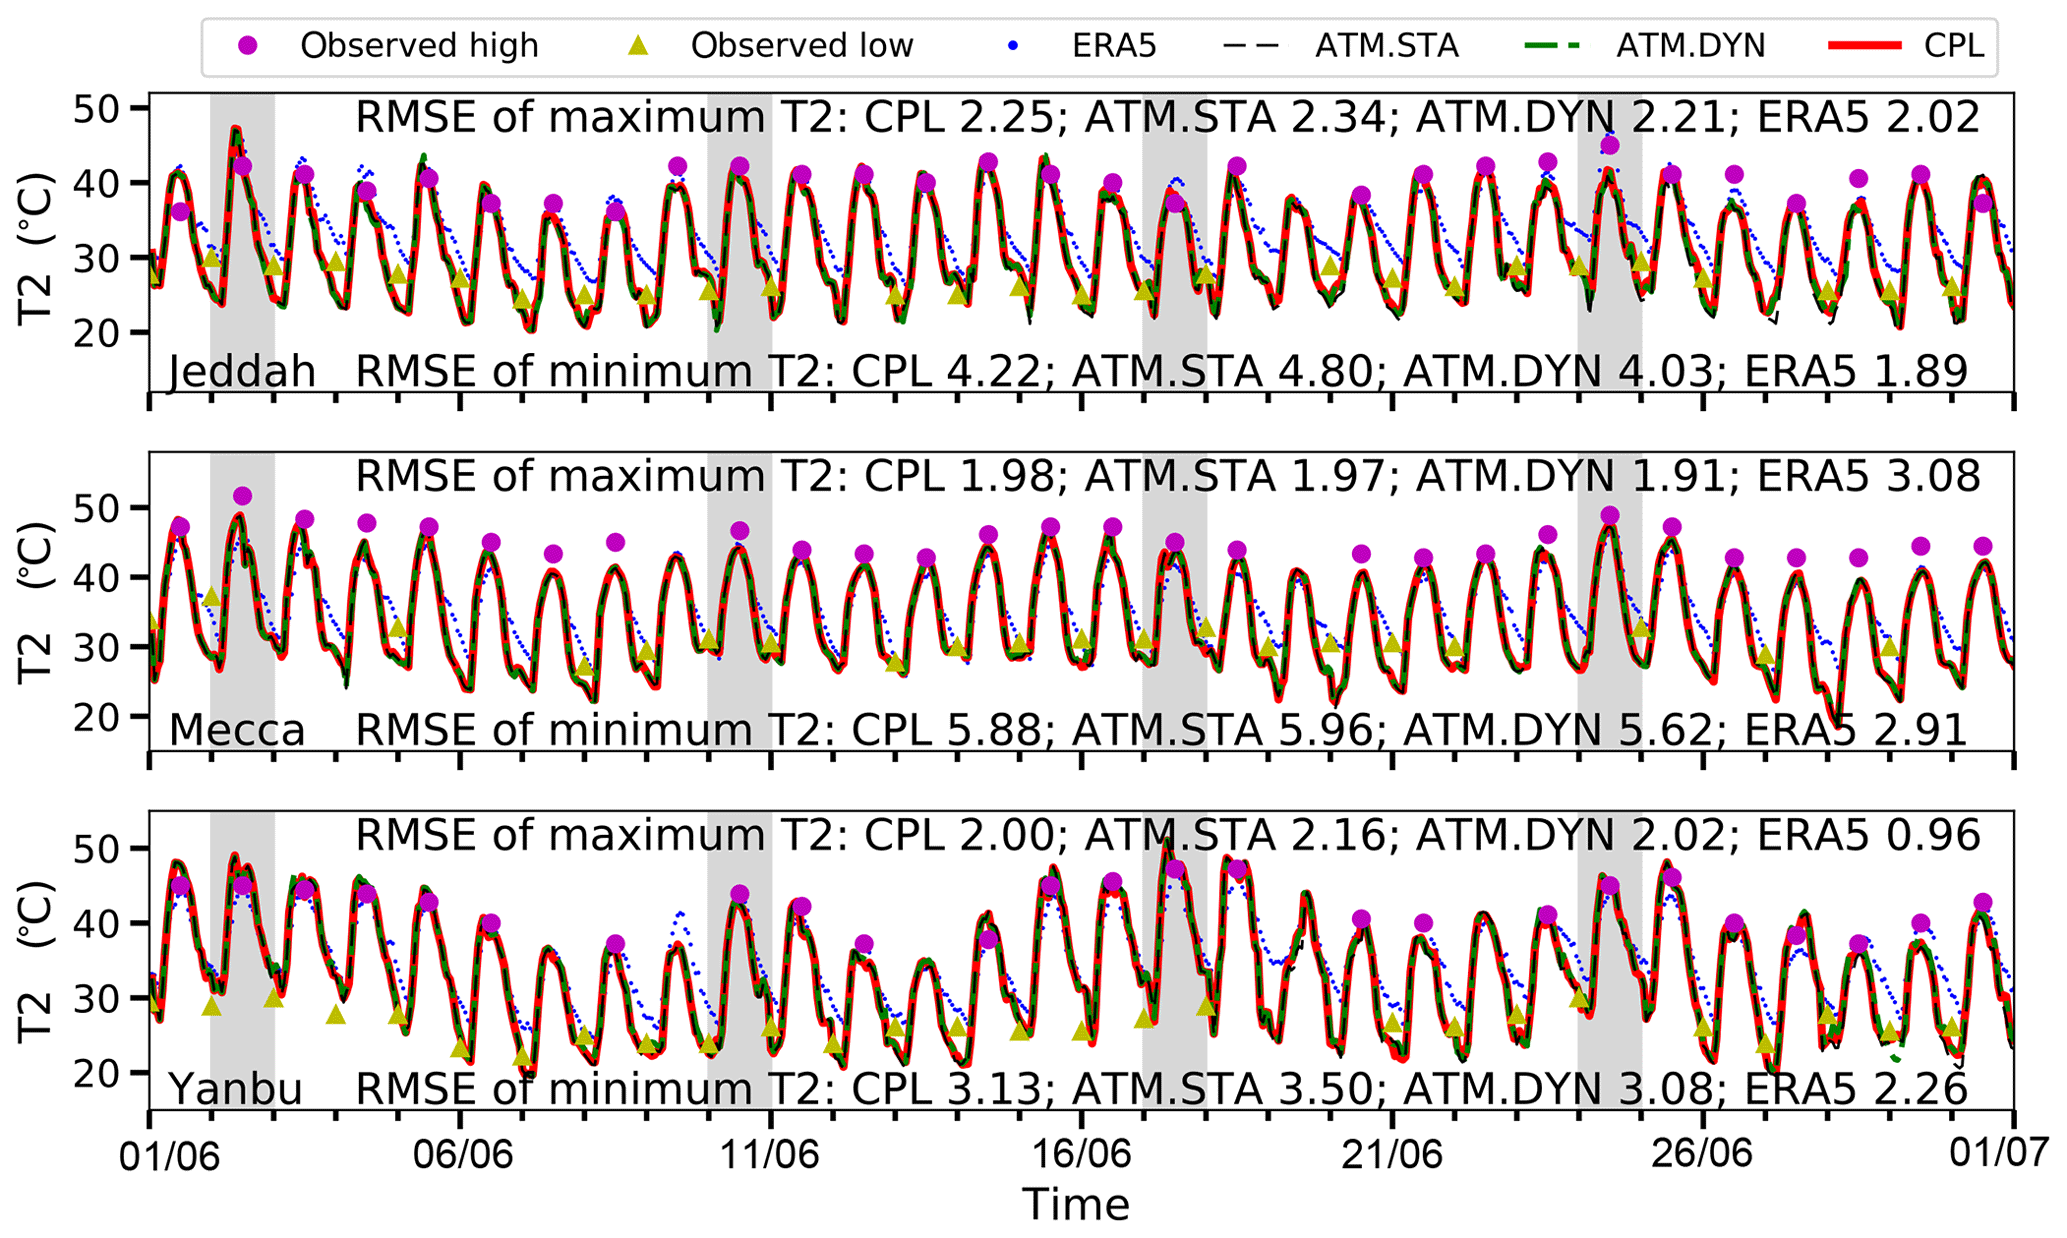The image size is (2067, 1238).
Task: Click the 01/07 x-axis date label
Action: [1998, 1152]
